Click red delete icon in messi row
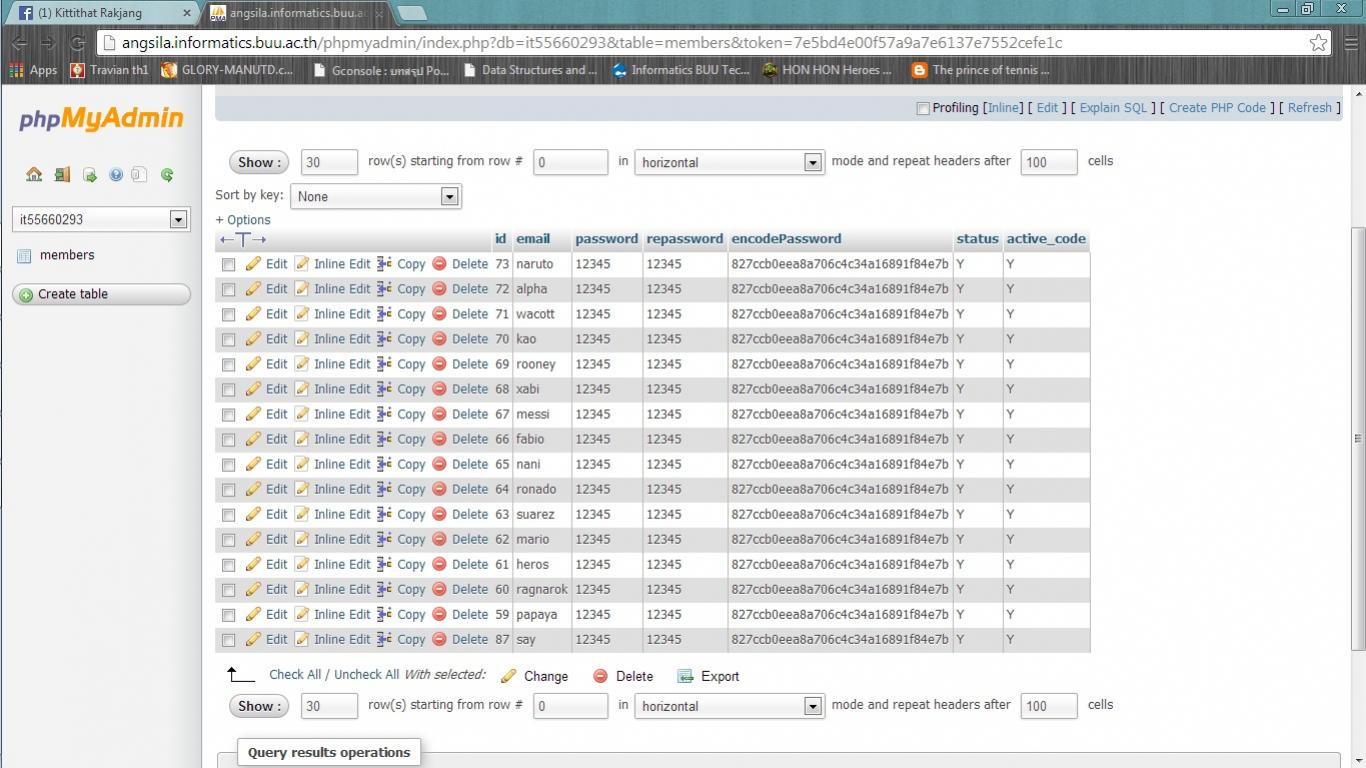1366x768 pixels. [x=439, y=414]
